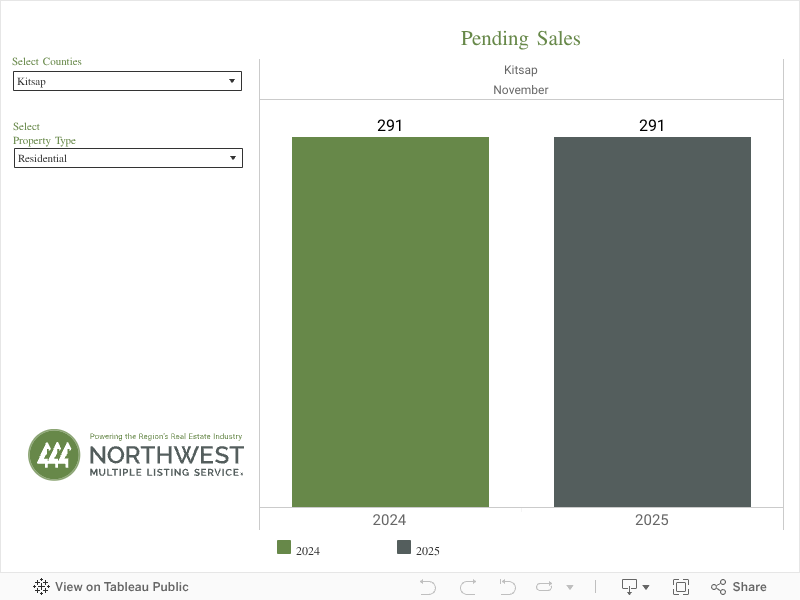This screenshot has width=800, height=600.
Task: Click the Tableau logo icon
Action: pyautogui.click(x=42, y=587)
